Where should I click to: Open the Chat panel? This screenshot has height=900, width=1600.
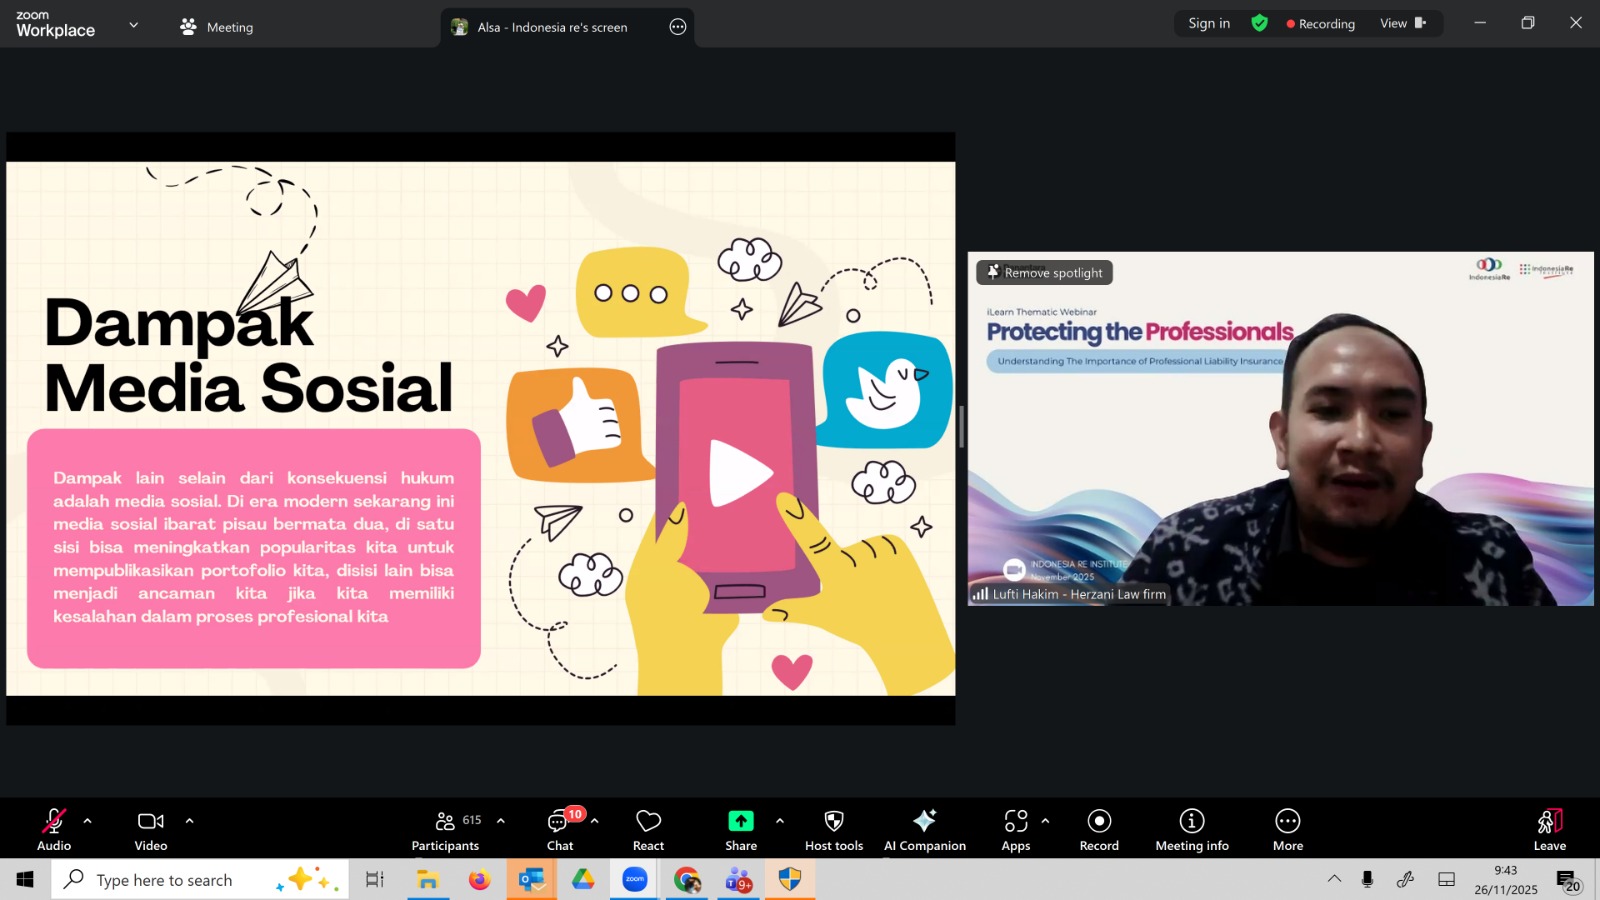[x=560, y=829]
